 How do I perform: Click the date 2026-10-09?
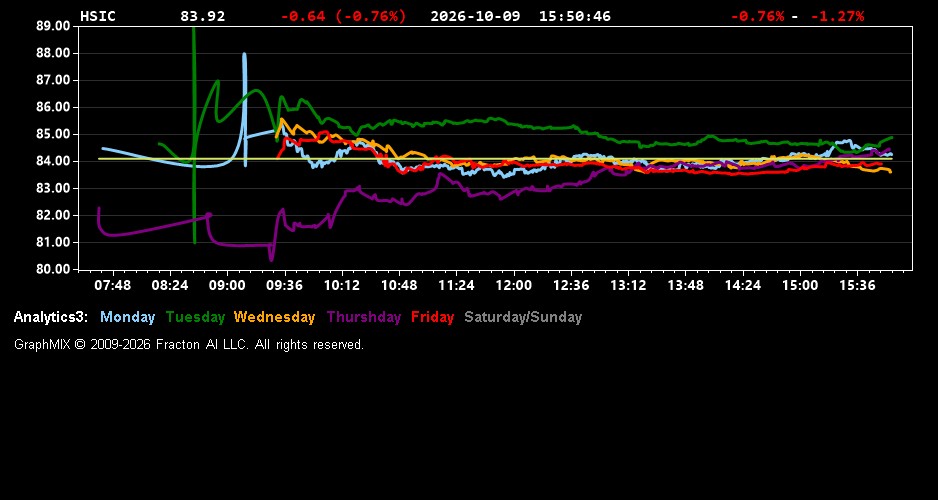tap(475, 16)
